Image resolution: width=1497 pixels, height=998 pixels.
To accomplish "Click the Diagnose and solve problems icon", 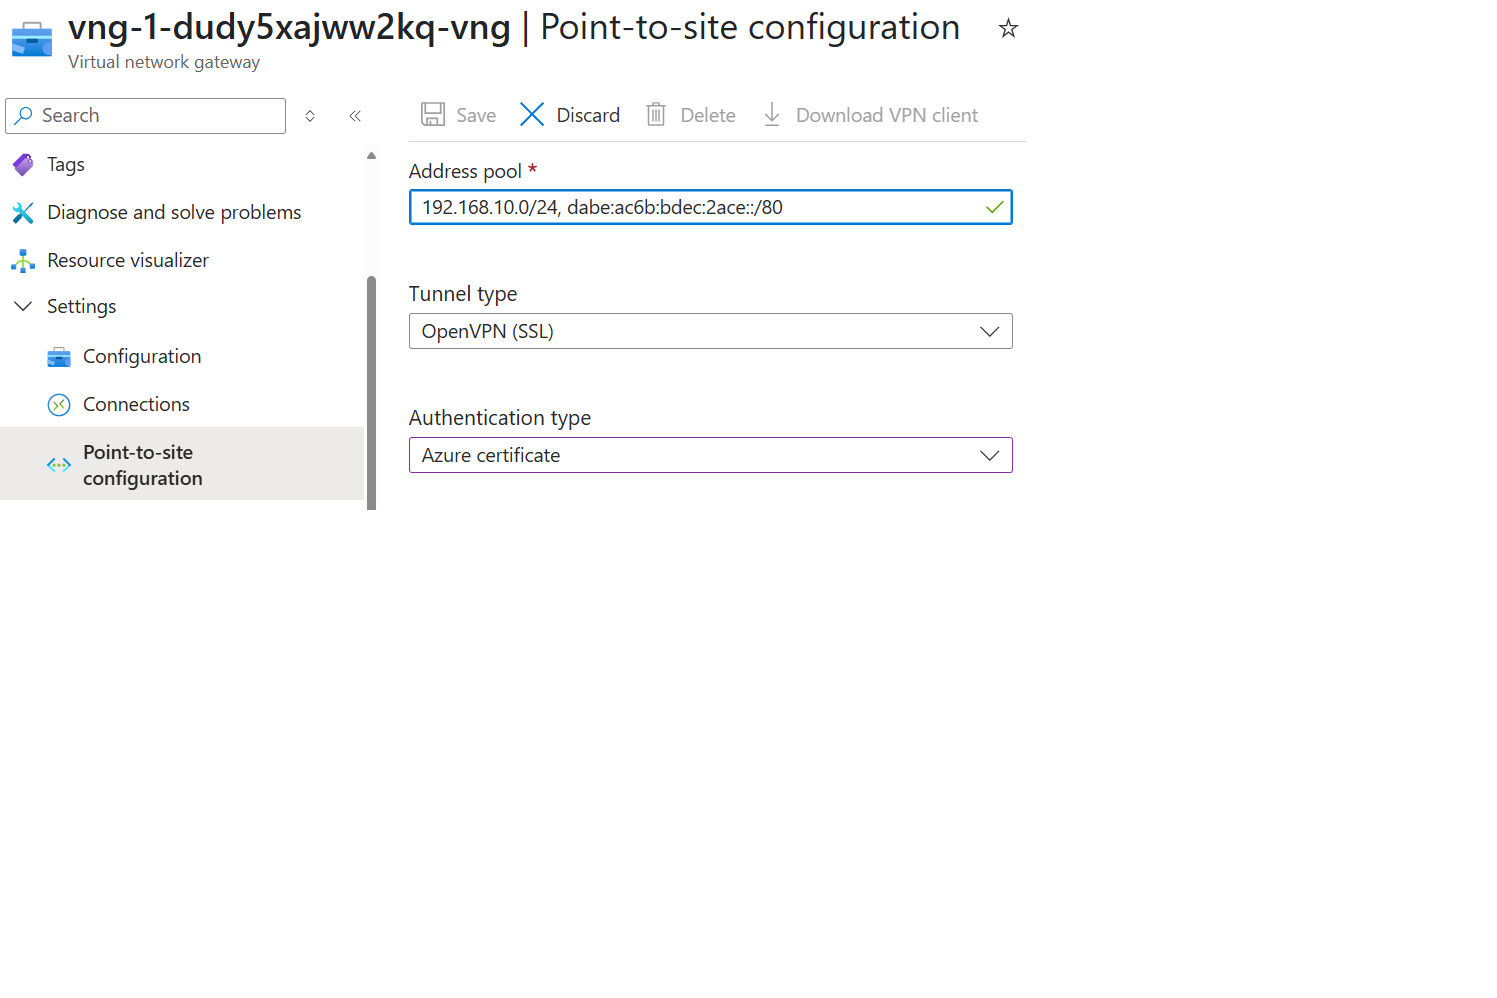I will click(x=23, y=213).
